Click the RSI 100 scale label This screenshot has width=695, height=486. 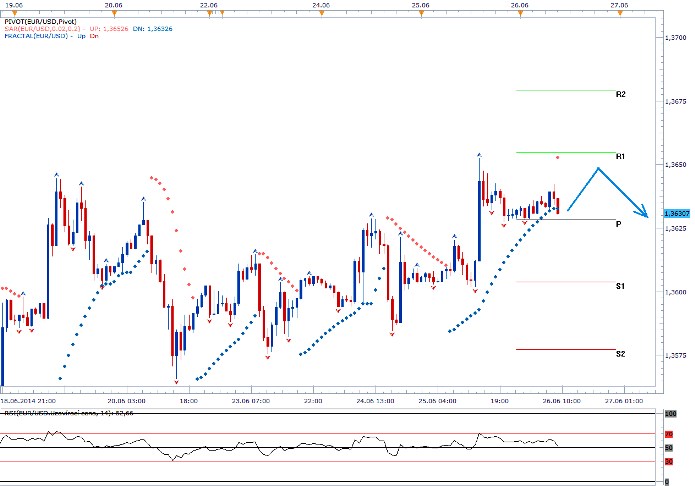(x=670, y=414)
